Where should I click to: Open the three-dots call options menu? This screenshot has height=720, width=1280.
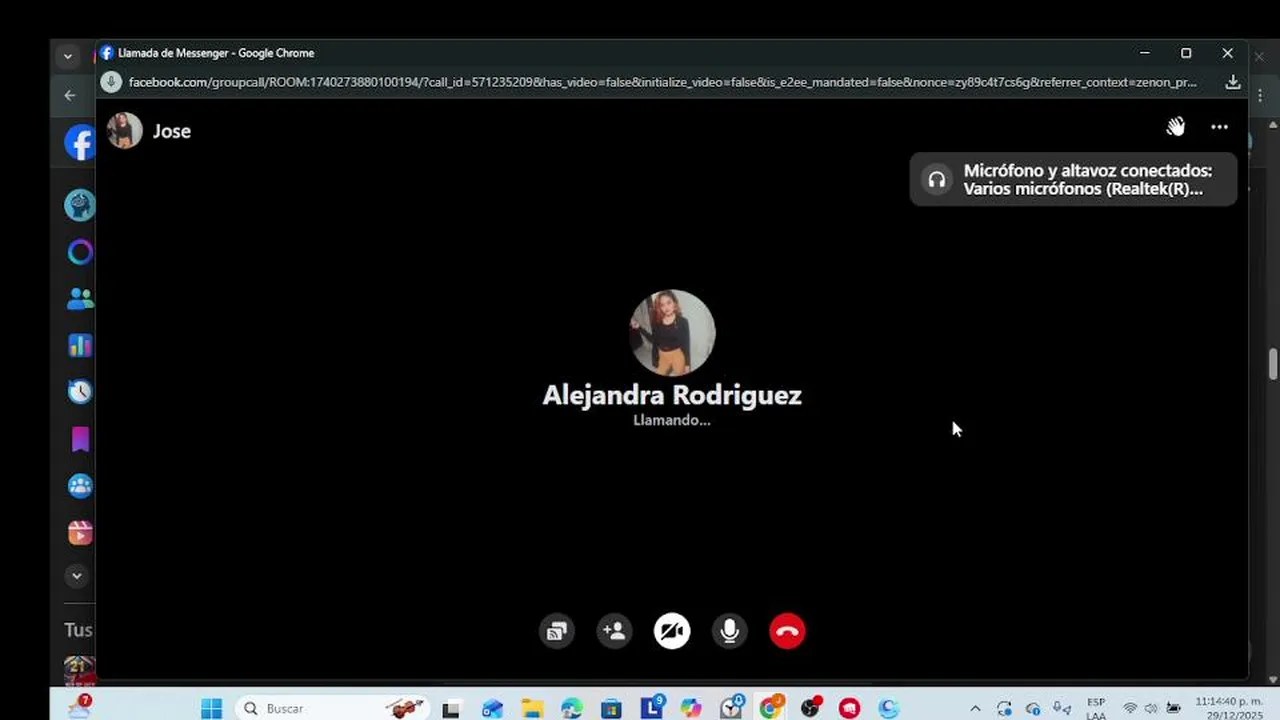[x=1219, y=127]
